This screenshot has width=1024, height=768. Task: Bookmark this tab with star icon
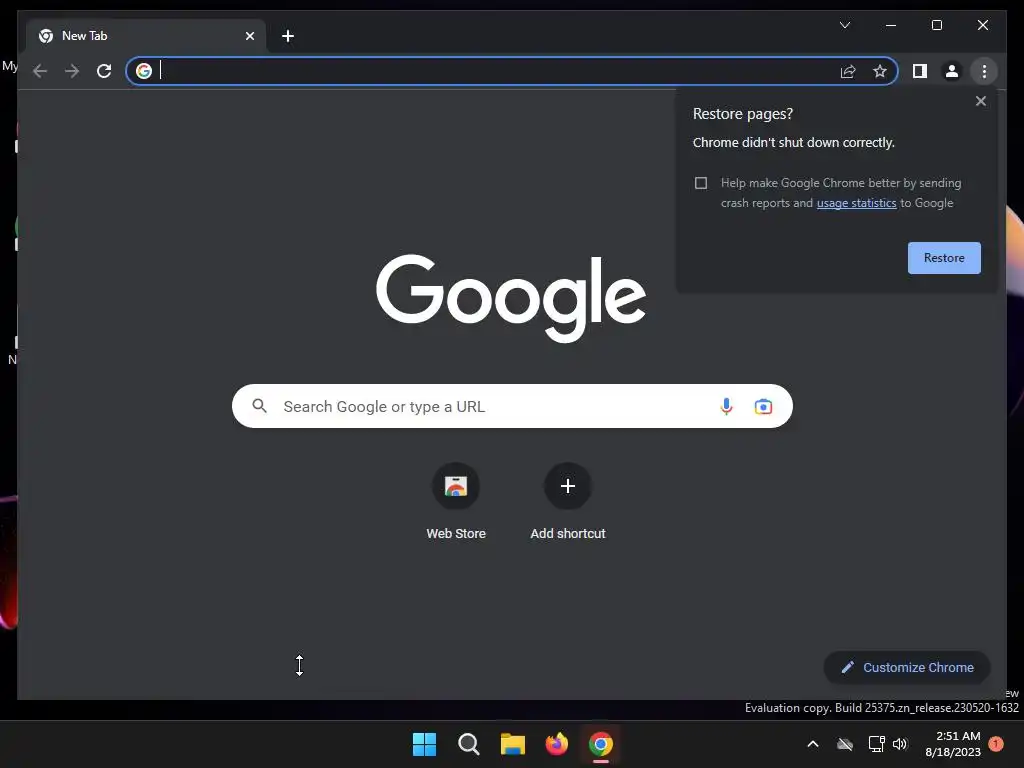pyautogui.click(x=880, y=71)
